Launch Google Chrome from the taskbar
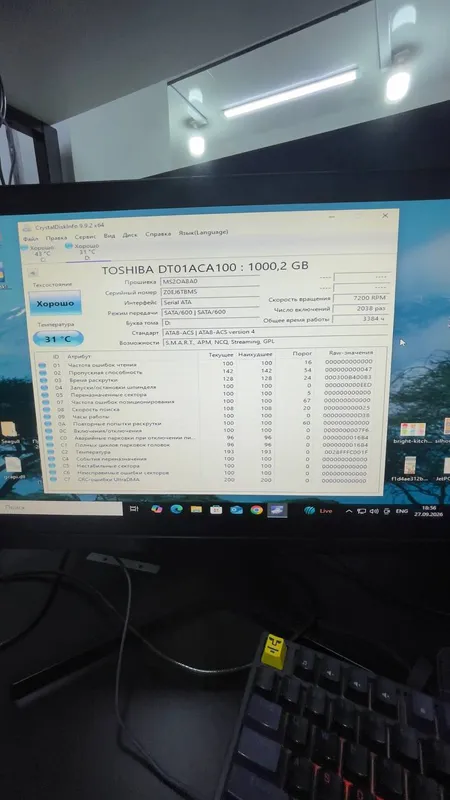 click(257, 510)
